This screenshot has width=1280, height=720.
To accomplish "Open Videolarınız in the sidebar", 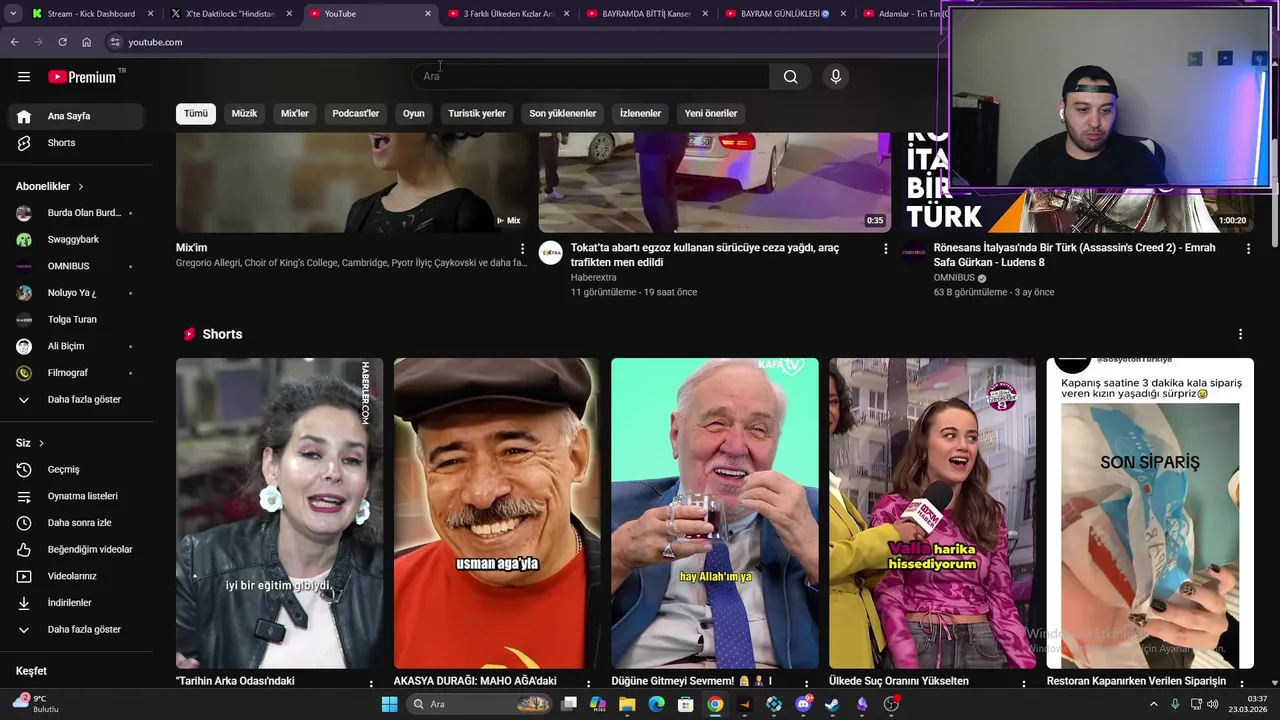I will click(77, 576).
